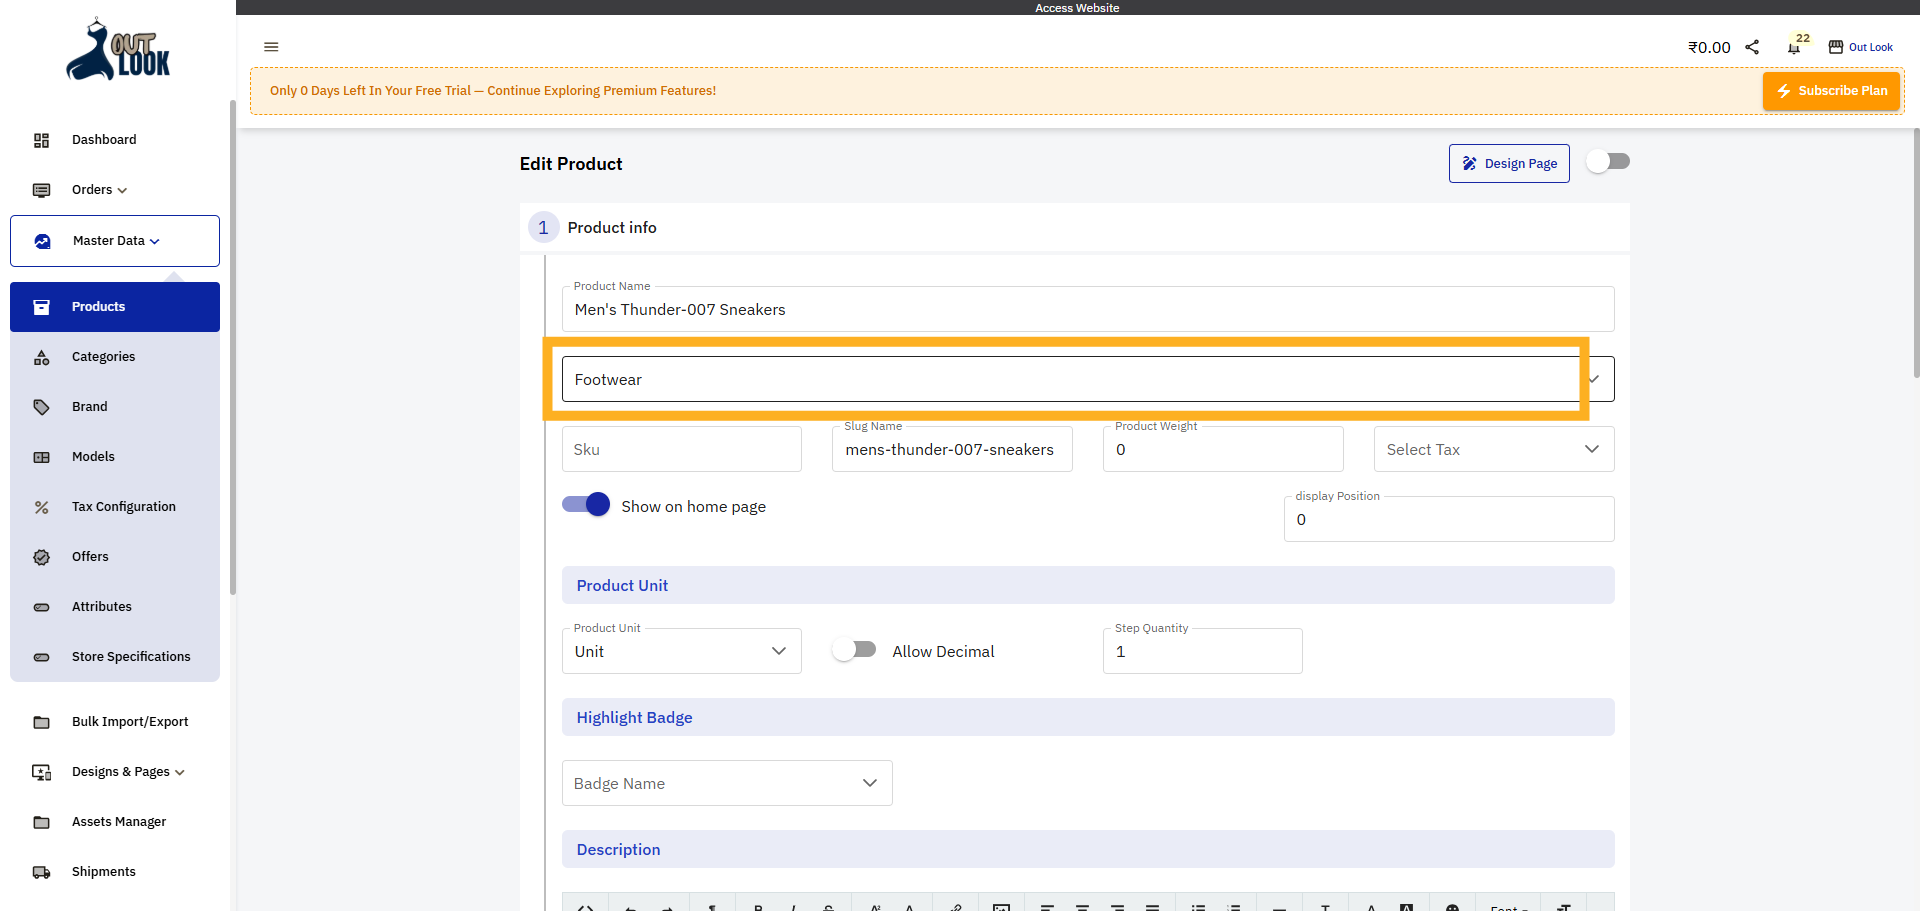Toggle bold in the description editor

tap(757, 905)
